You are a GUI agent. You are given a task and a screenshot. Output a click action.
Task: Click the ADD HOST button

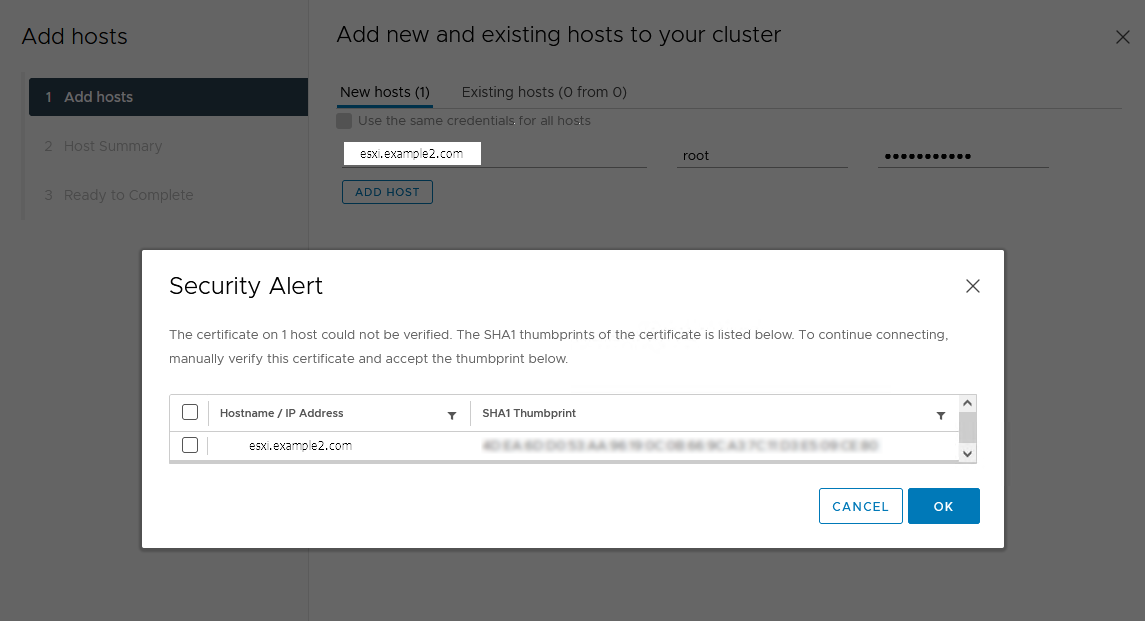coord(387,192)
